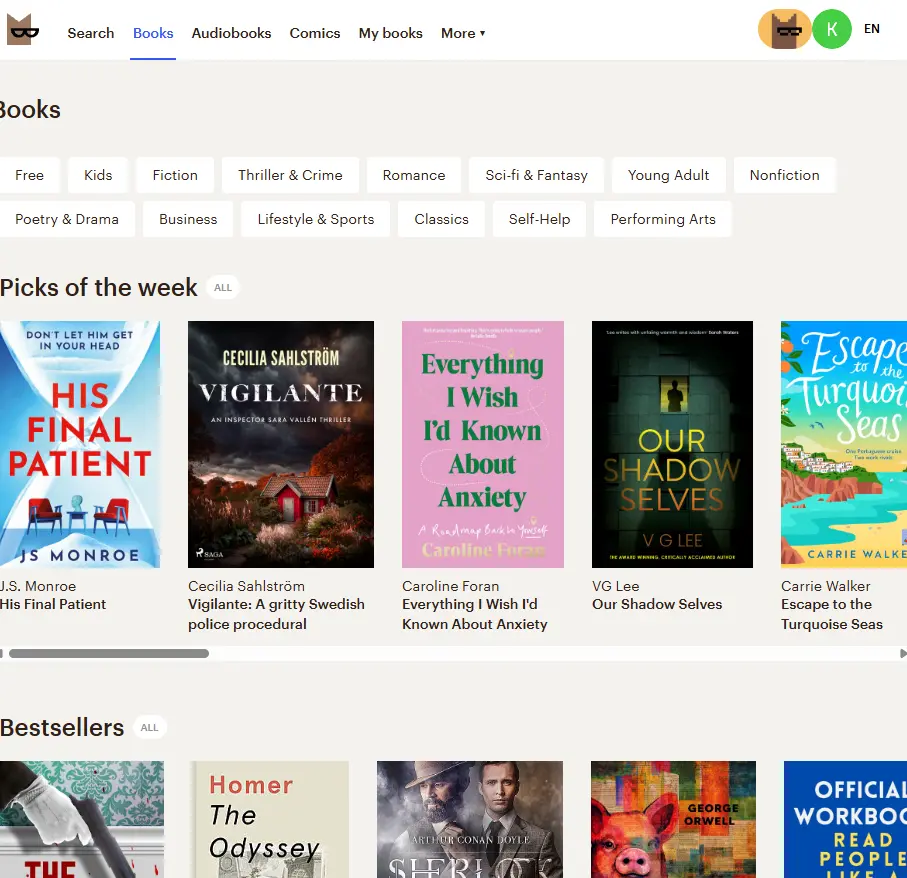Select the Books tab
The width and height of the screenshot is (907, 878).
[x=153, y=34]
